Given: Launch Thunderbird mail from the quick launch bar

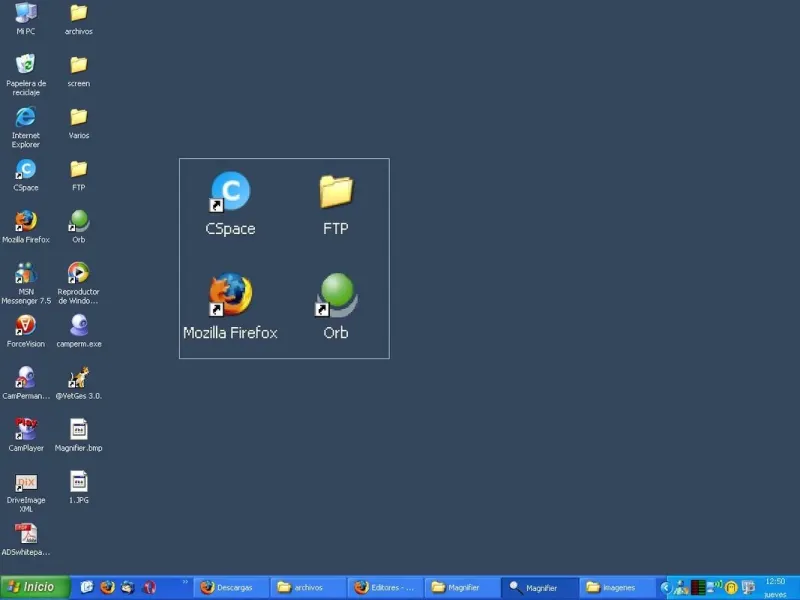Looking at the screenshot, I should [x=128, y=587].
